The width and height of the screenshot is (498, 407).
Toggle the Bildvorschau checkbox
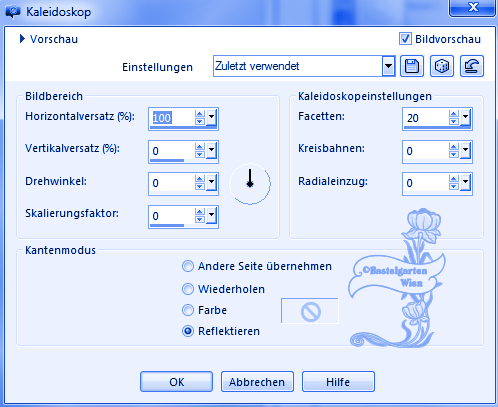(x=405, y=39)
